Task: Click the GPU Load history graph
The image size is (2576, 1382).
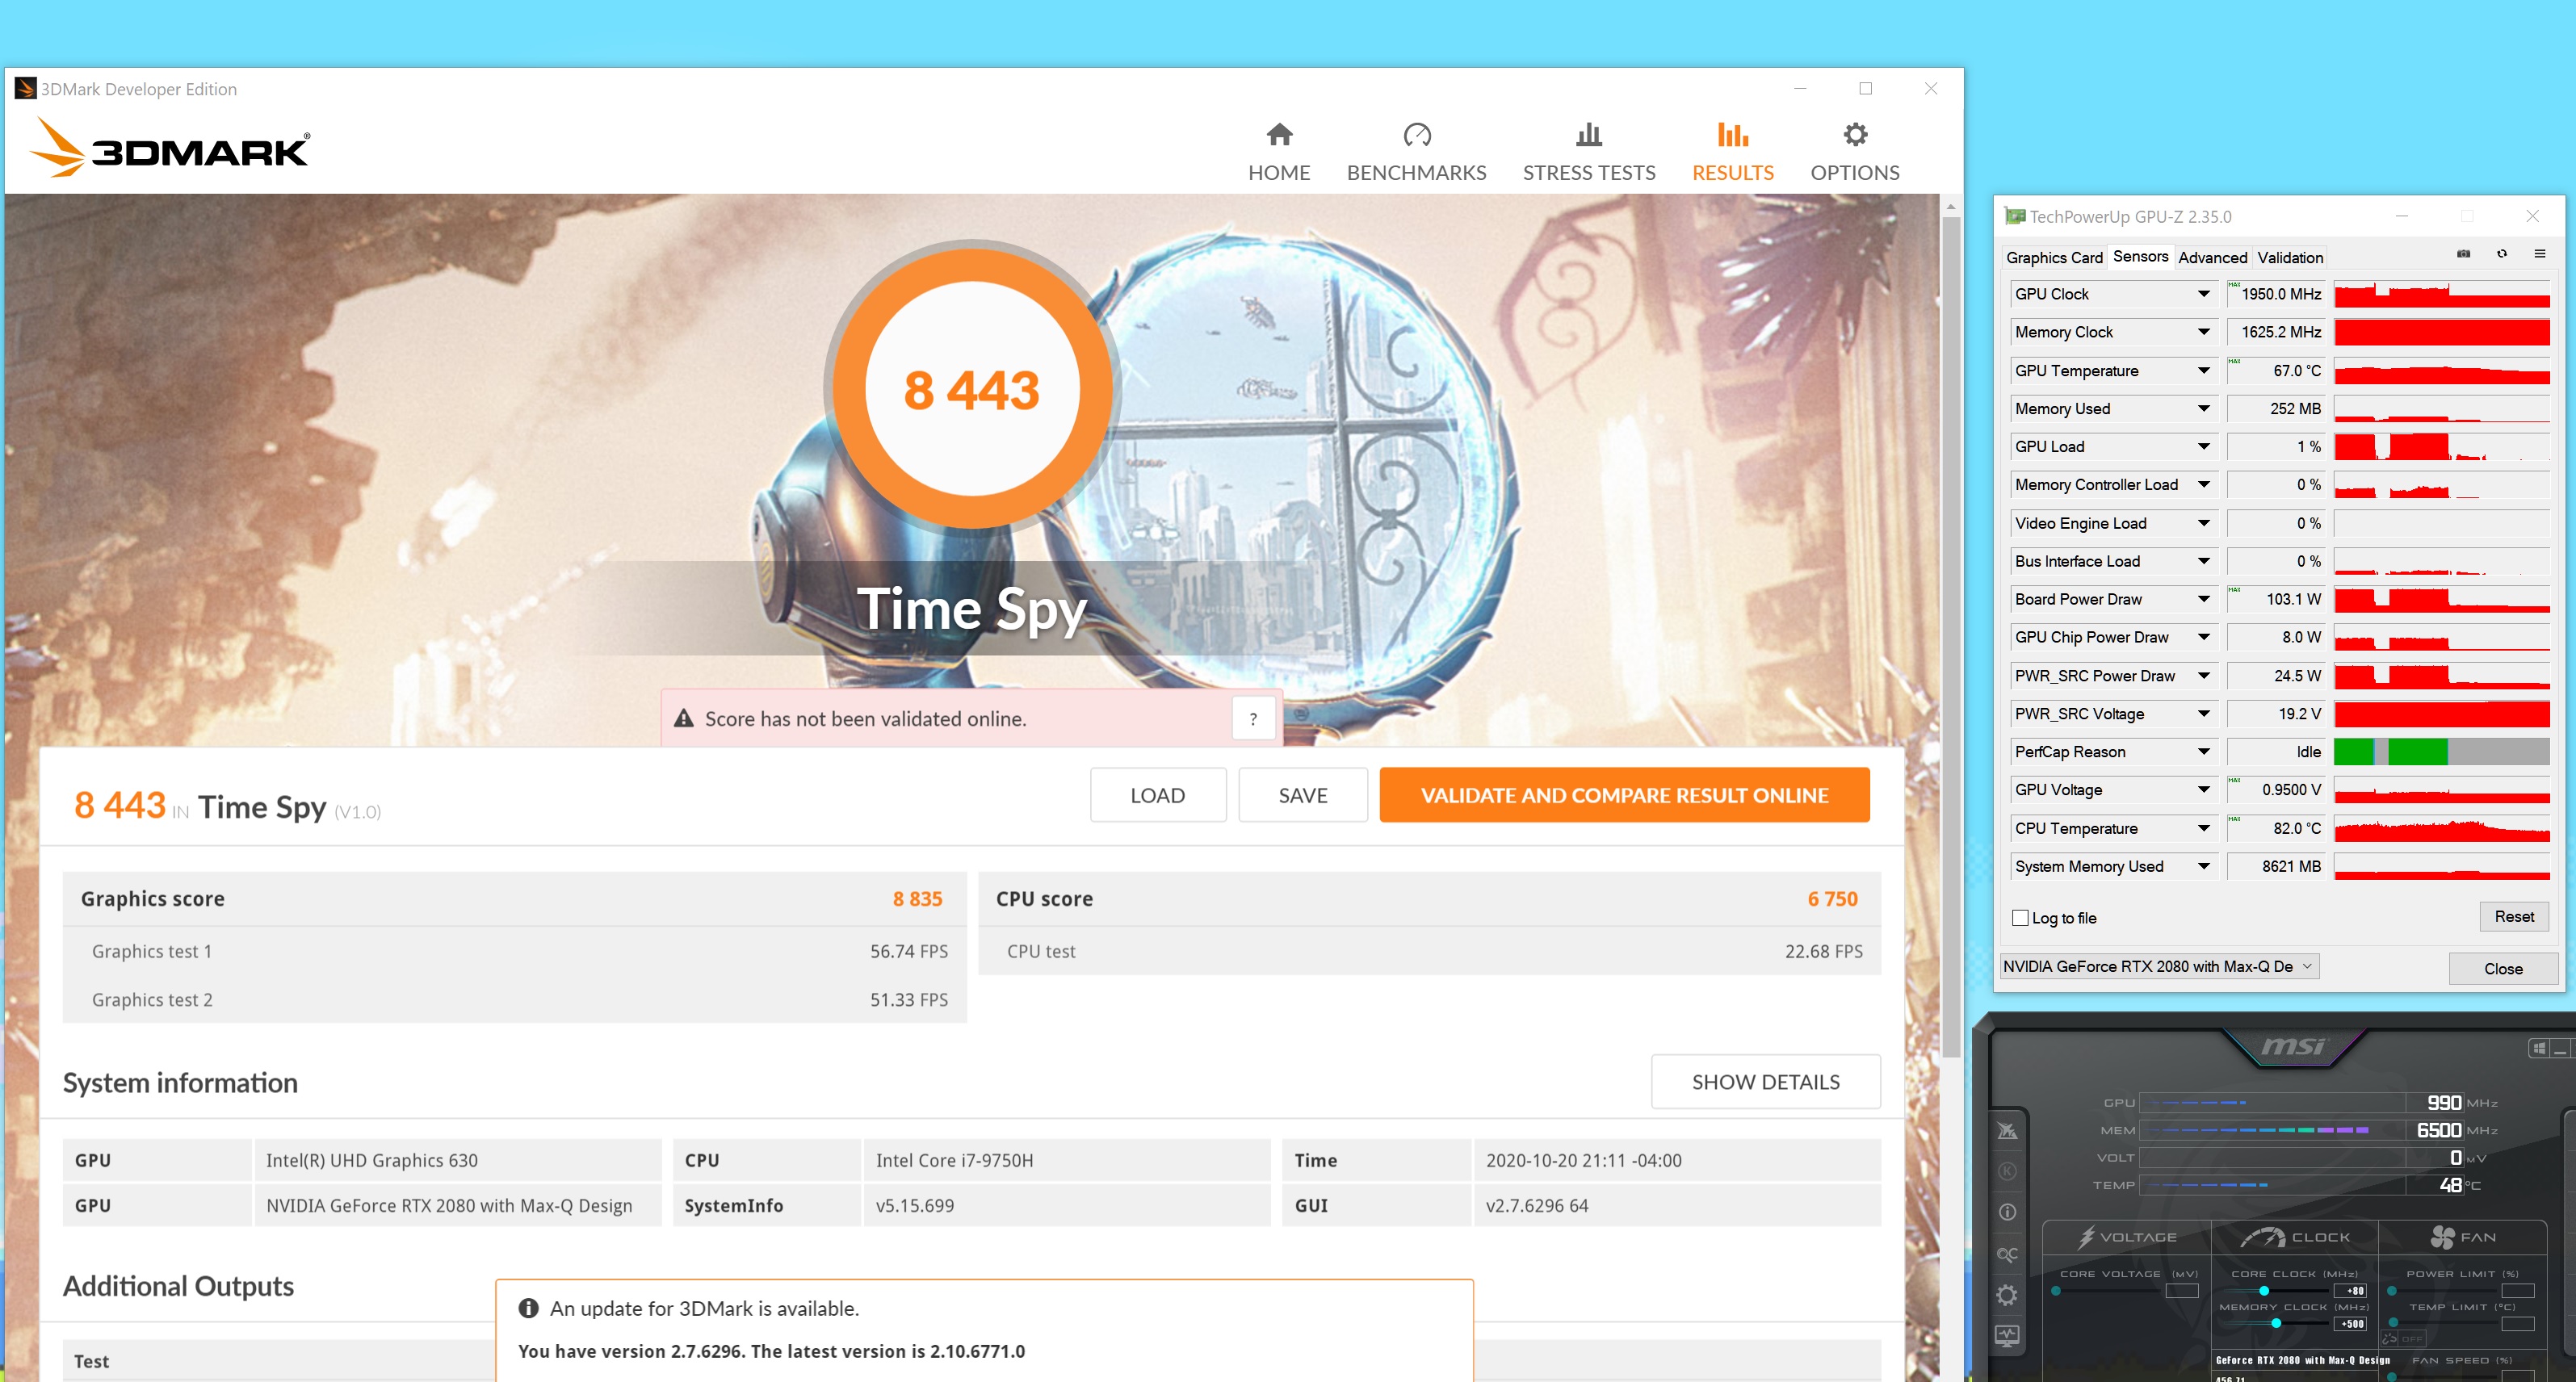Action: [2441, 446]
